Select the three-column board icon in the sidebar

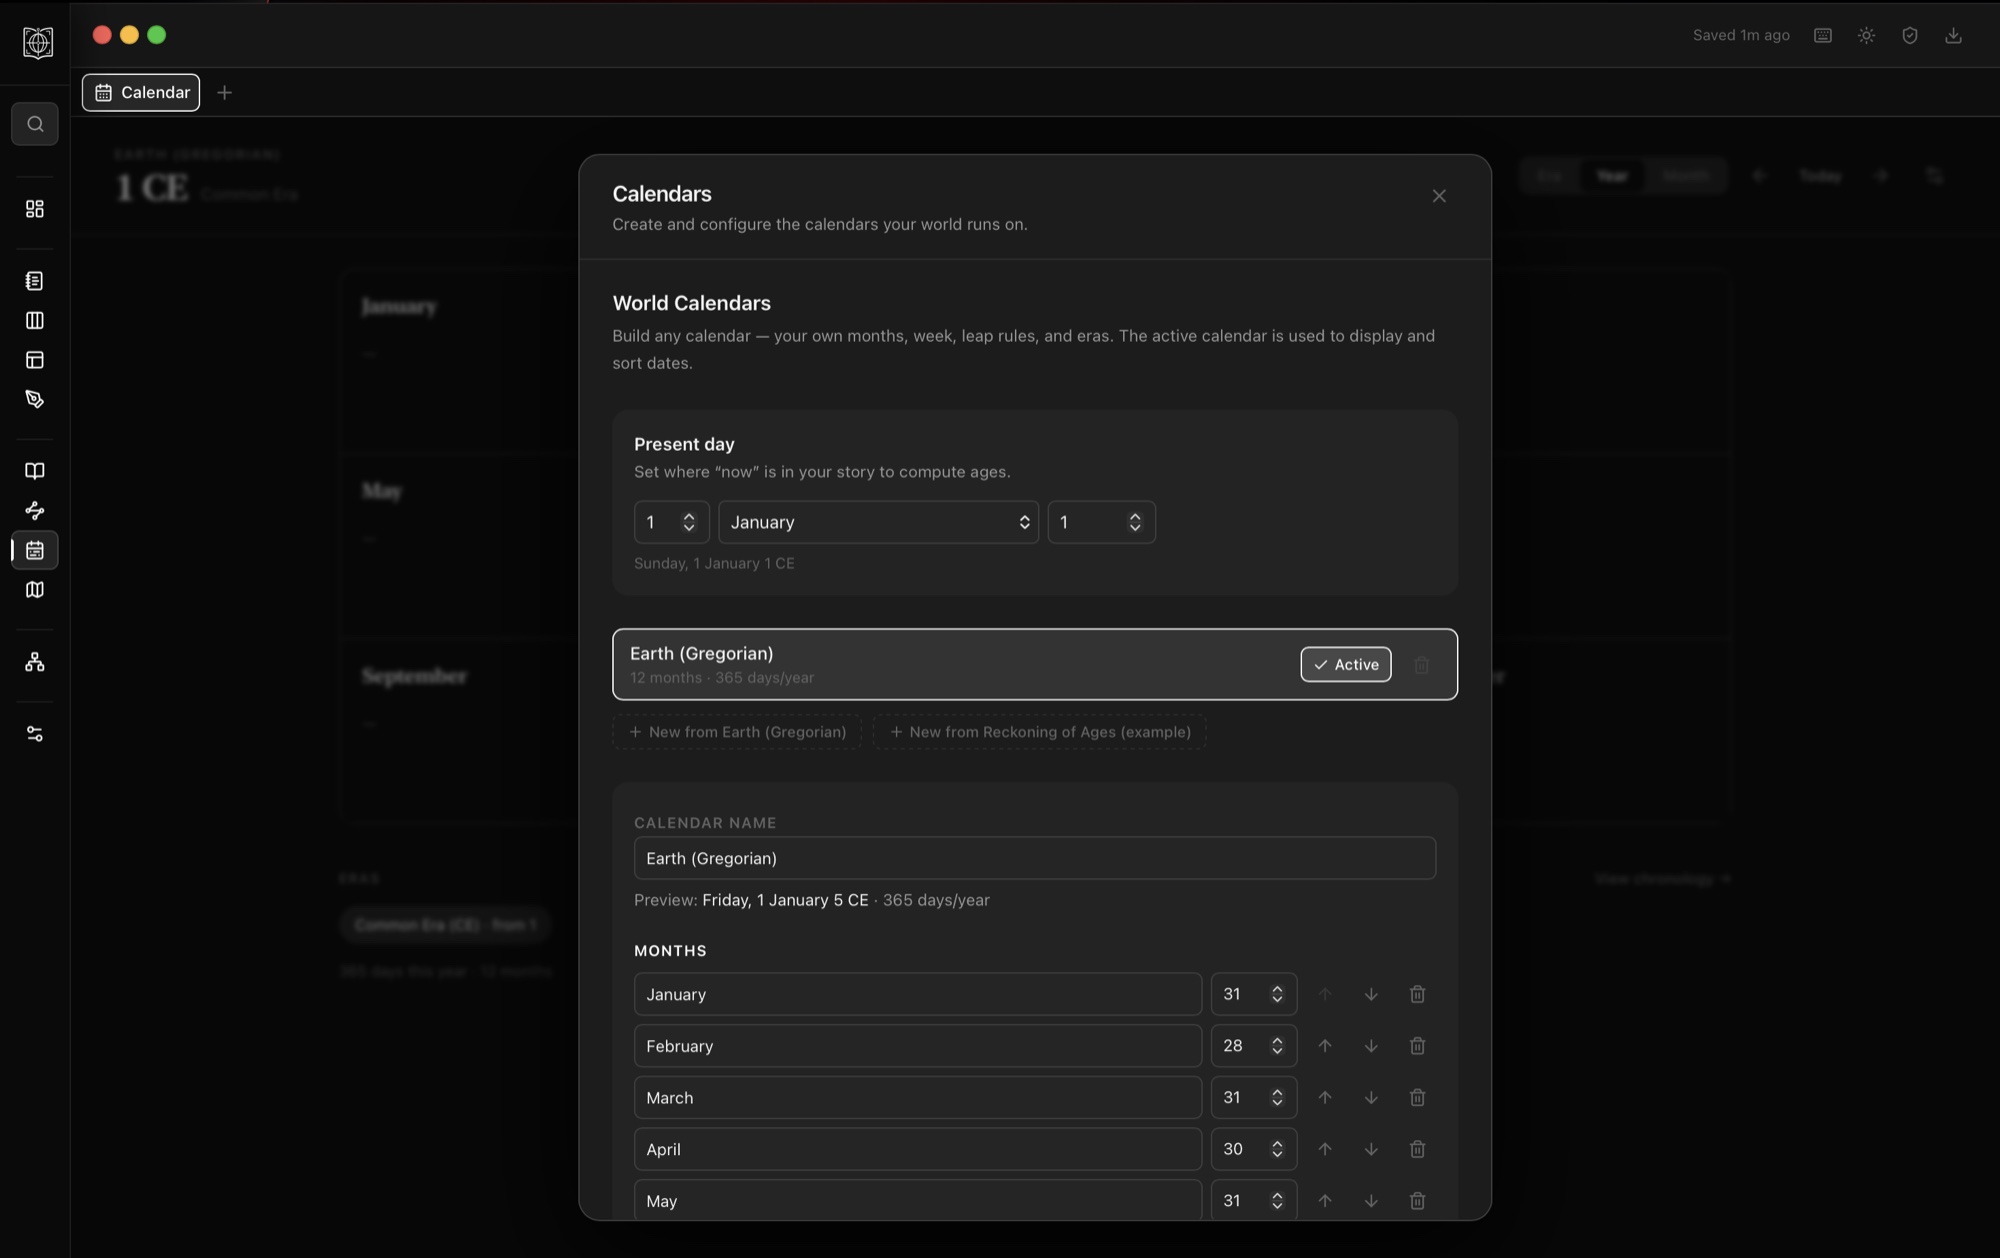(x=35, y=320)
